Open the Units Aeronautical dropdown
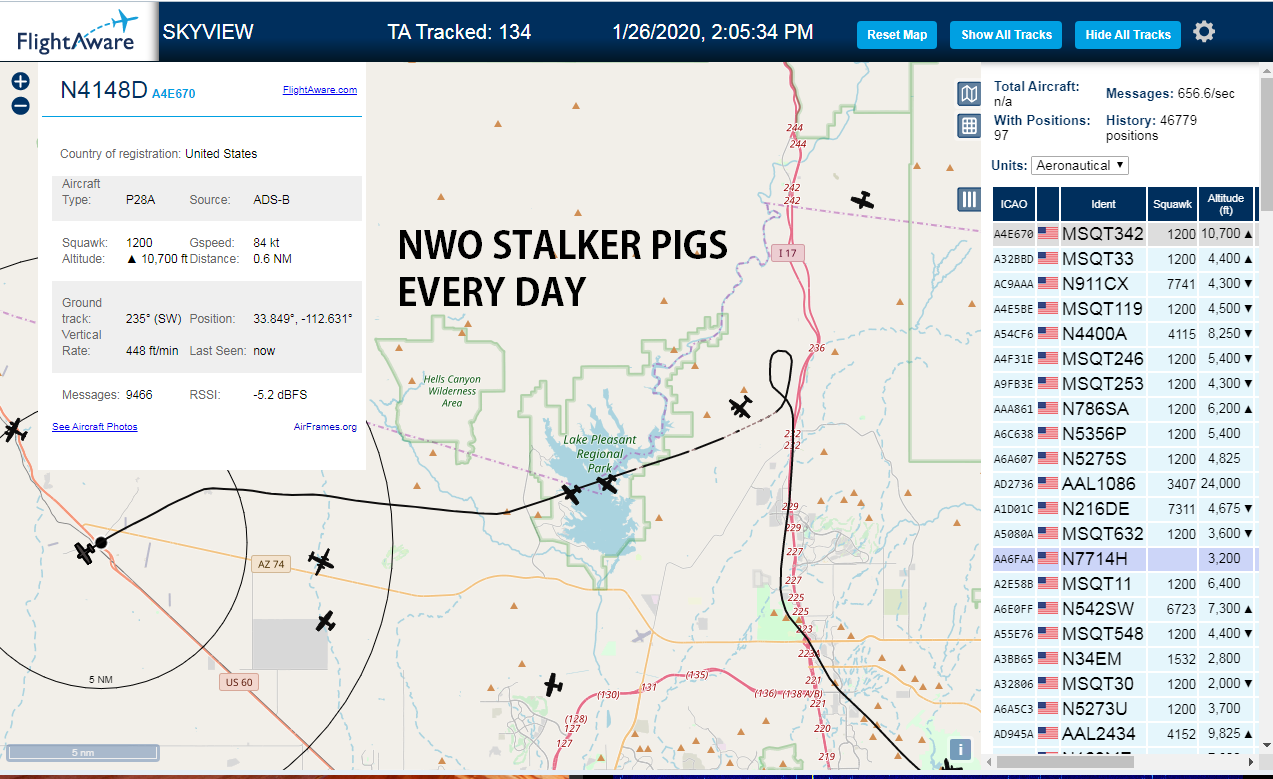The width and height of the screenshot is (1273, 779). (1080, 165)
